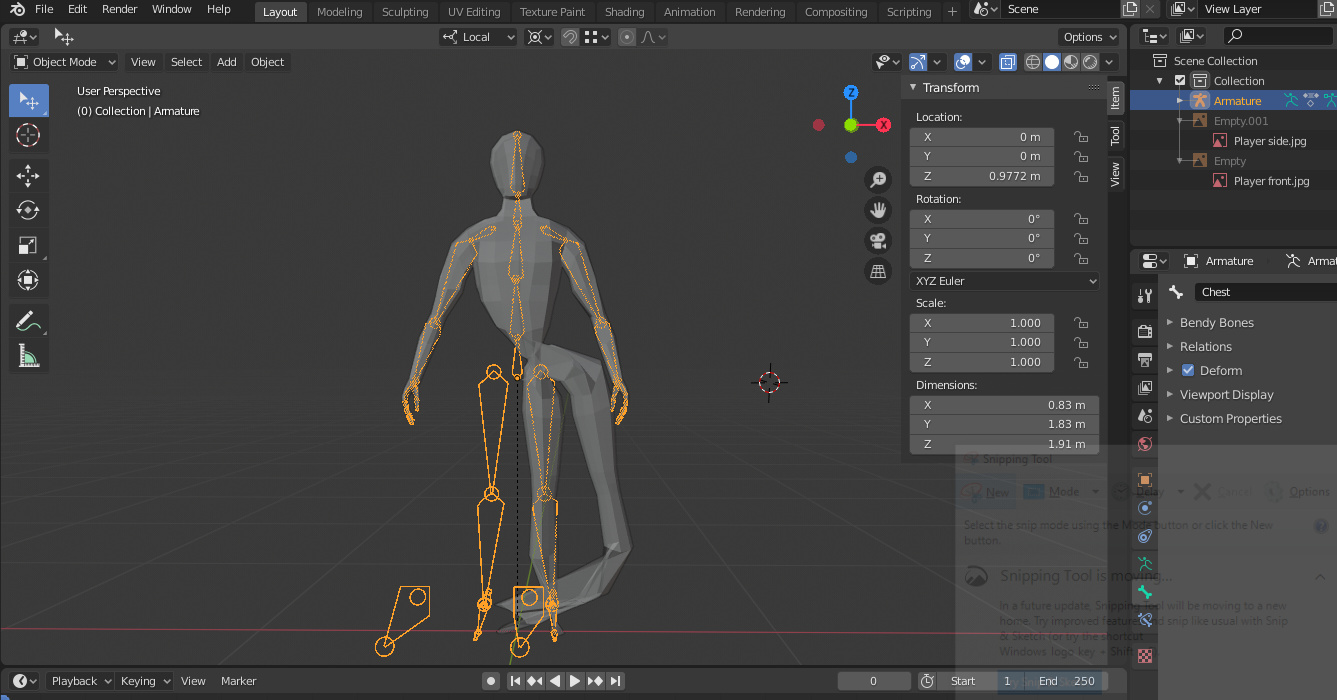The image size is (1337, 700).
Task: Open the transform orientation dropdown showing Local
Action: point(477,36)
